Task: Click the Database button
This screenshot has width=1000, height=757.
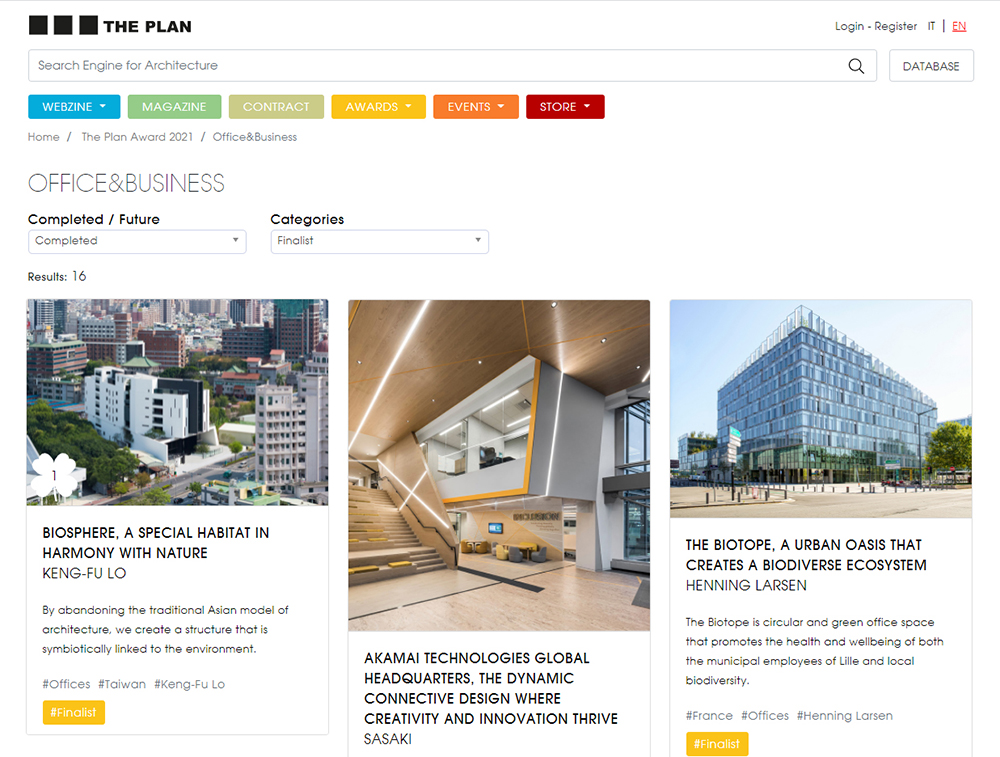Action: click(931, 66)
